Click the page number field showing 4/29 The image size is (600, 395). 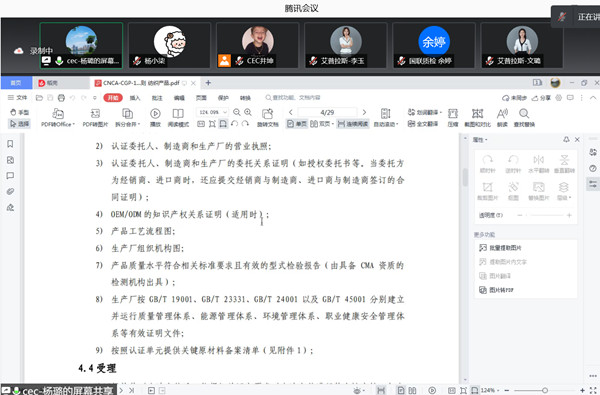point(327,112)
